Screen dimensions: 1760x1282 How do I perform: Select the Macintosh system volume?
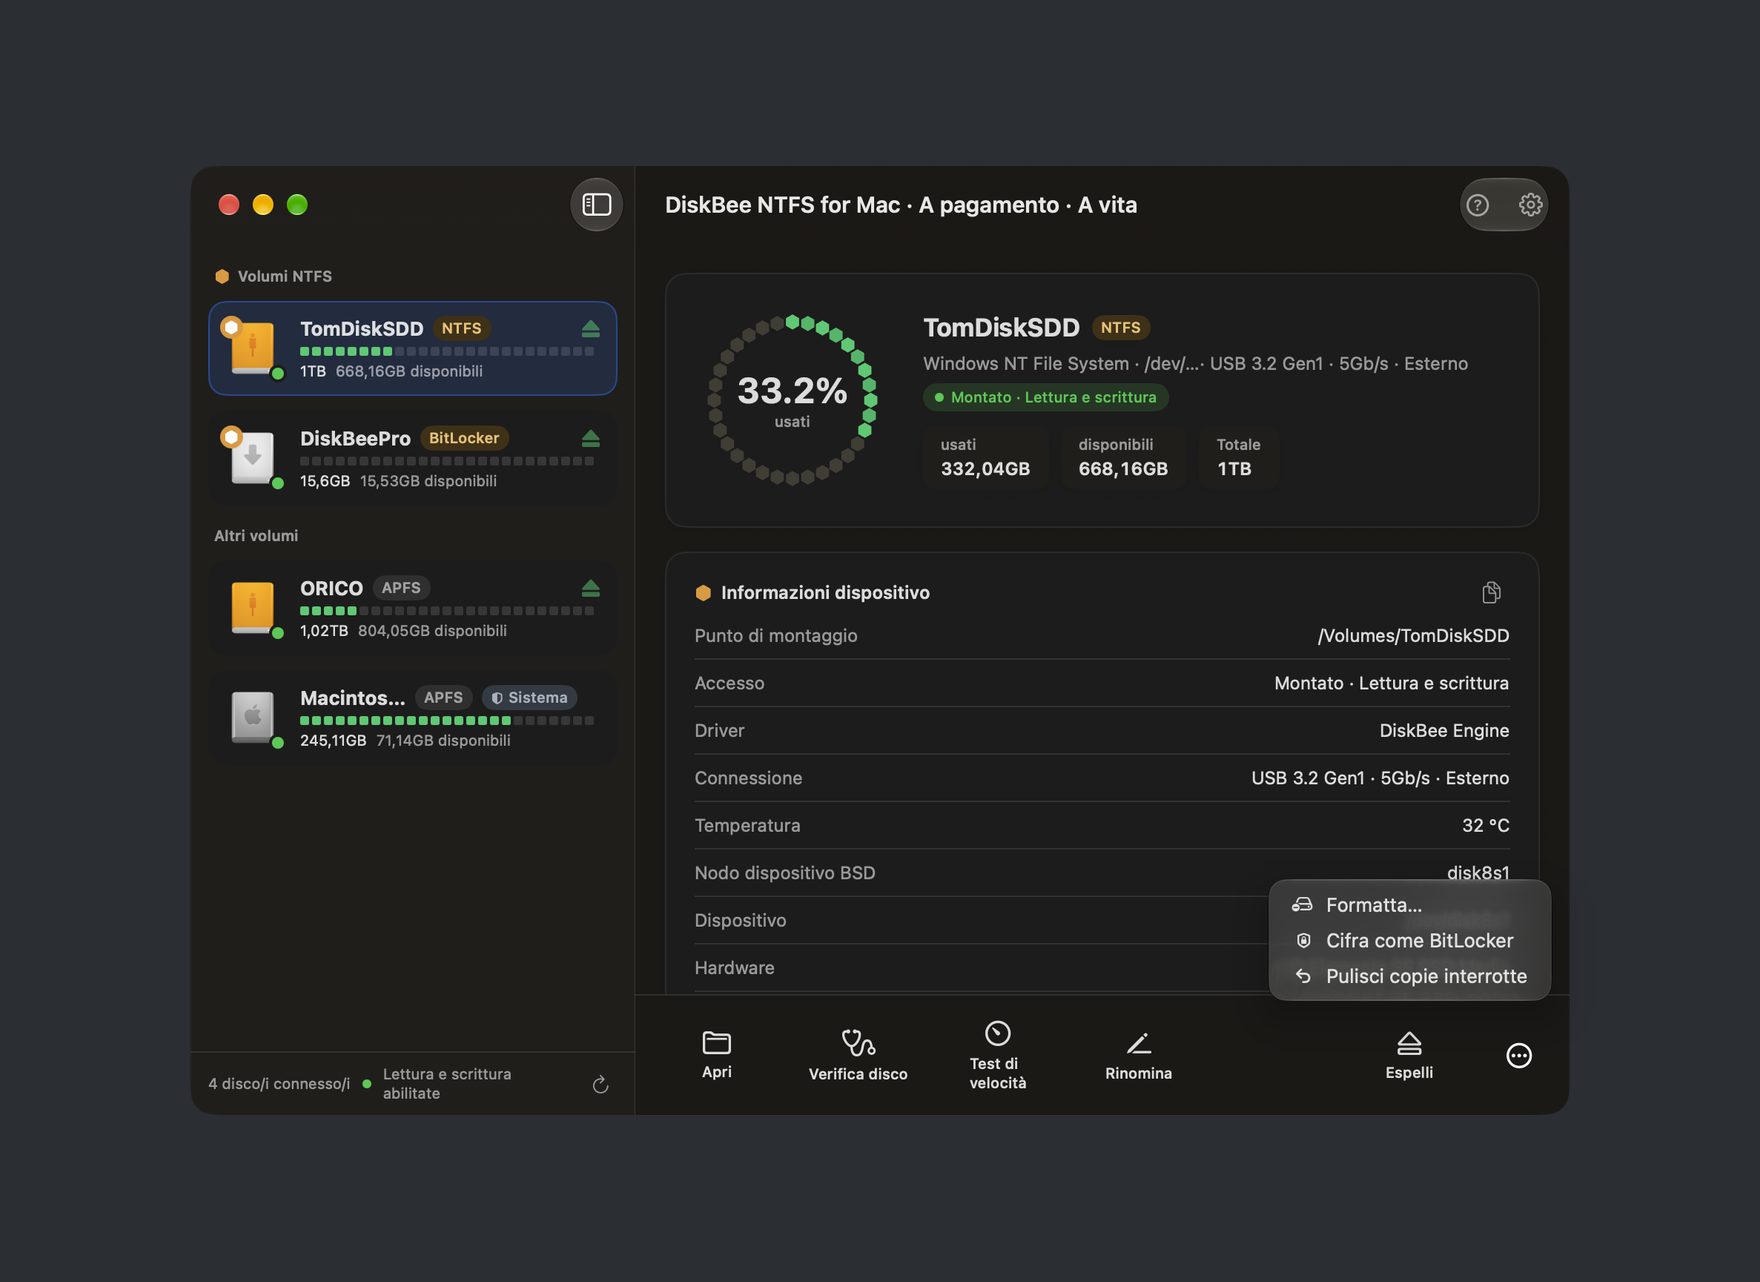pyautogui.click(x=412, y=718)
